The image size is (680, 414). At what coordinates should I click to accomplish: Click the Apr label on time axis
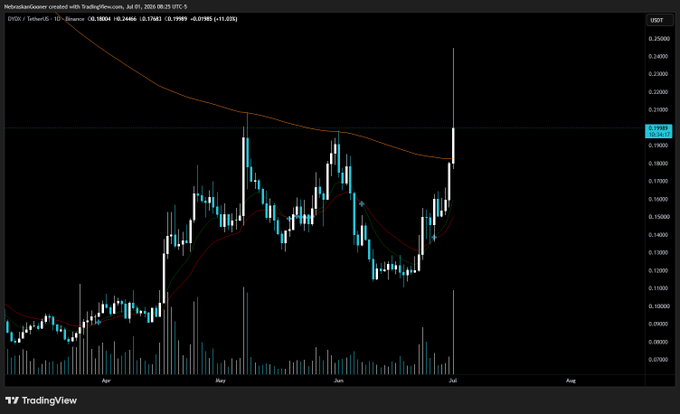coord(106,381)
